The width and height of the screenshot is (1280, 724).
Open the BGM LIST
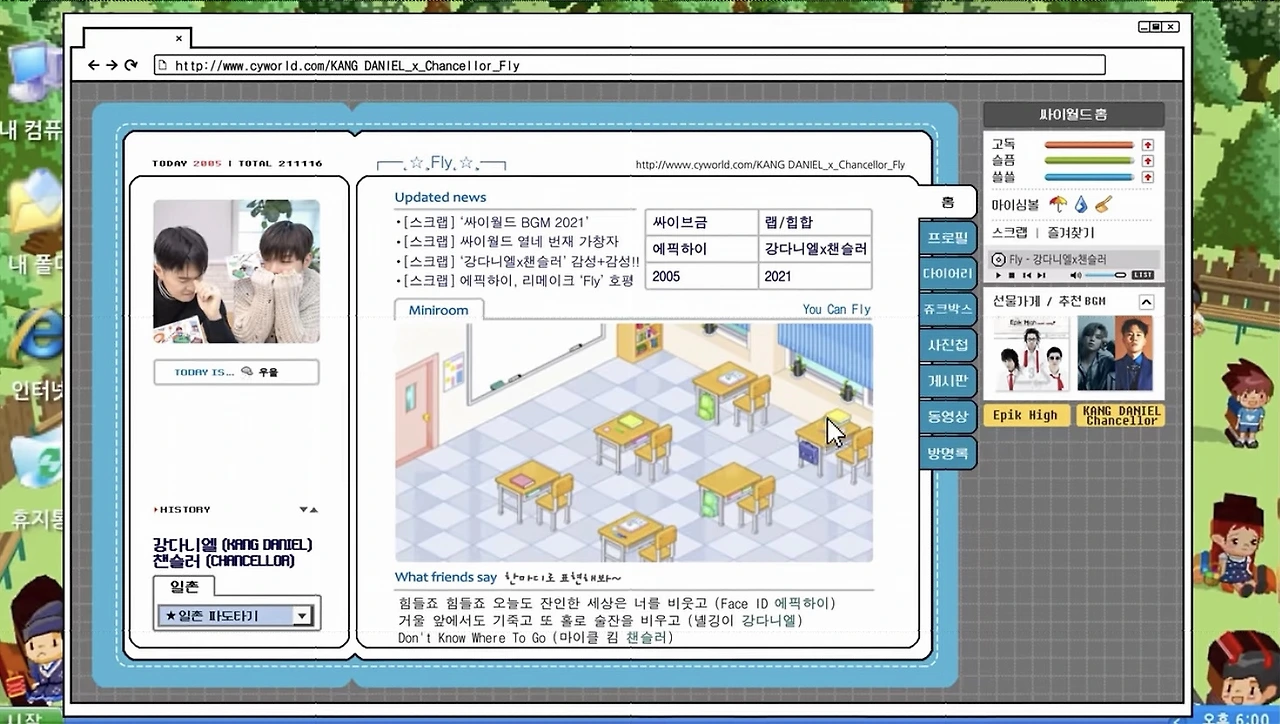[x=1142, y=275]
